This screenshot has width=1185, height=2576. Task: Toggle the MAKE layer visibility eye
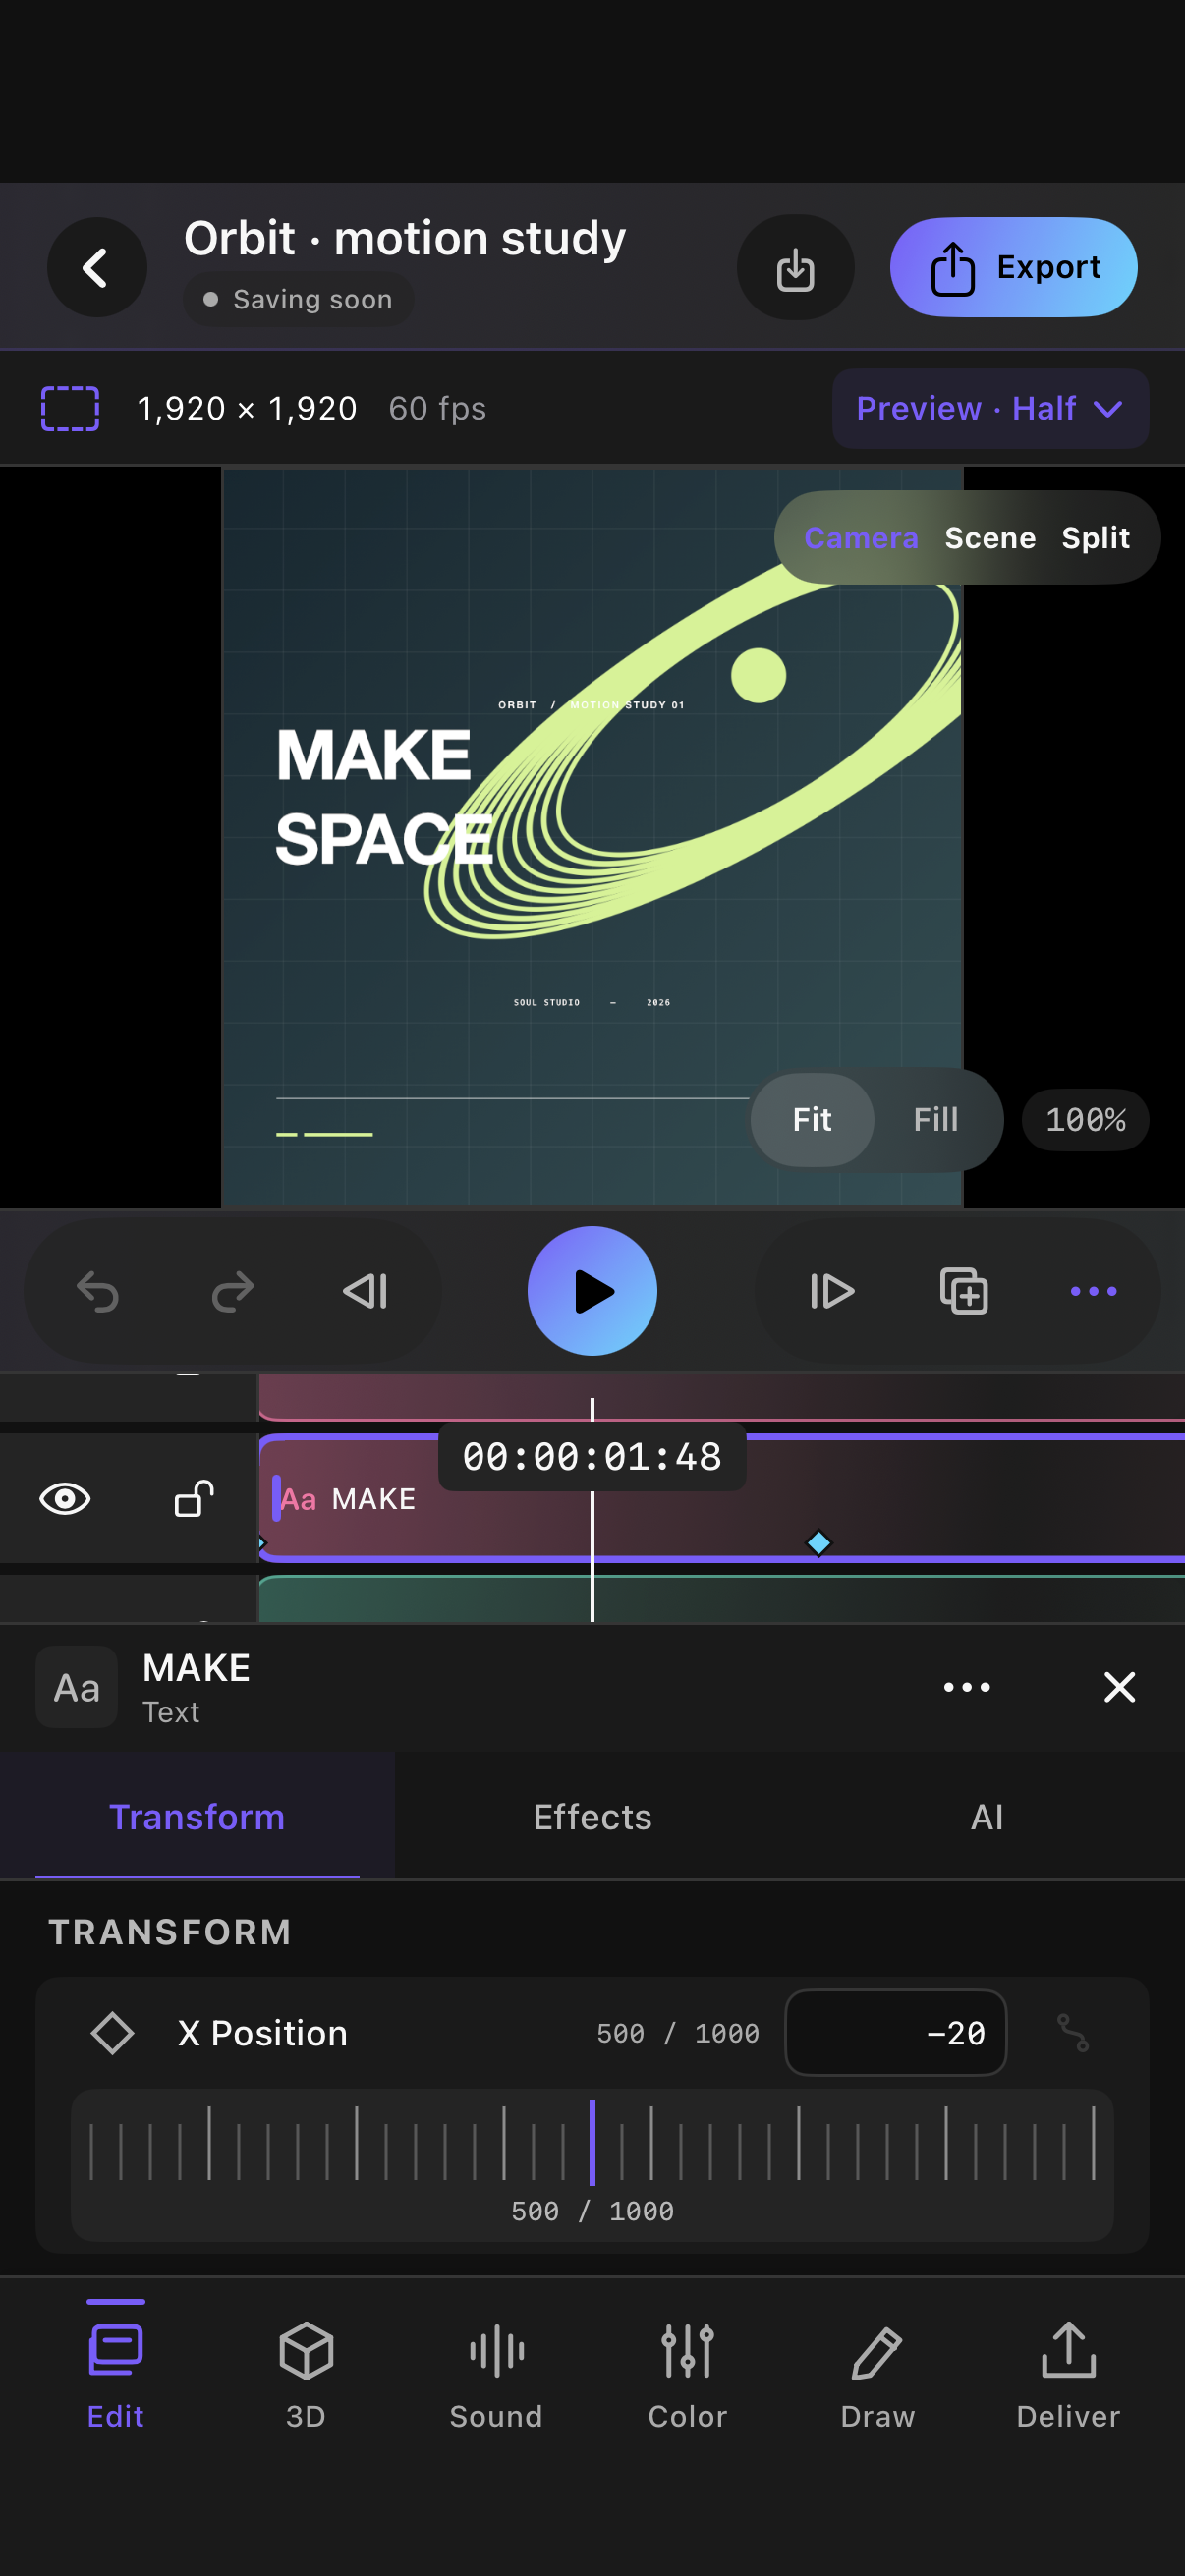click(x=65, y=1498)
